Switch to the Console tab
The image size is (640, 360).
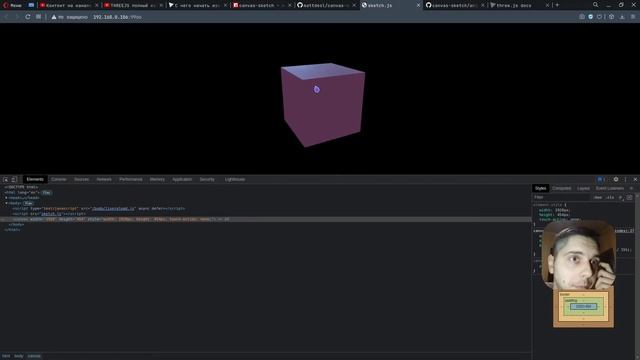coord(59,179)
